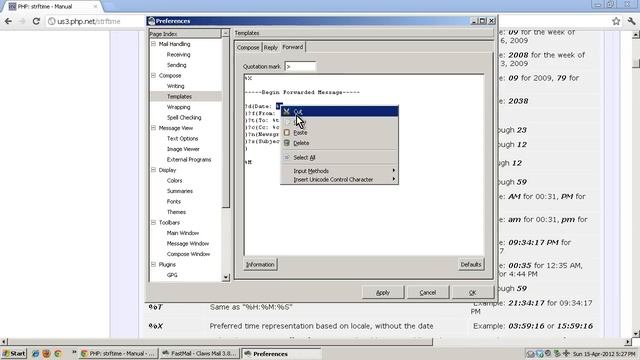Viewport: 640px width, 360px height.
Task: Collapse the Plugins tree node
Action: [x=153, y=264]
